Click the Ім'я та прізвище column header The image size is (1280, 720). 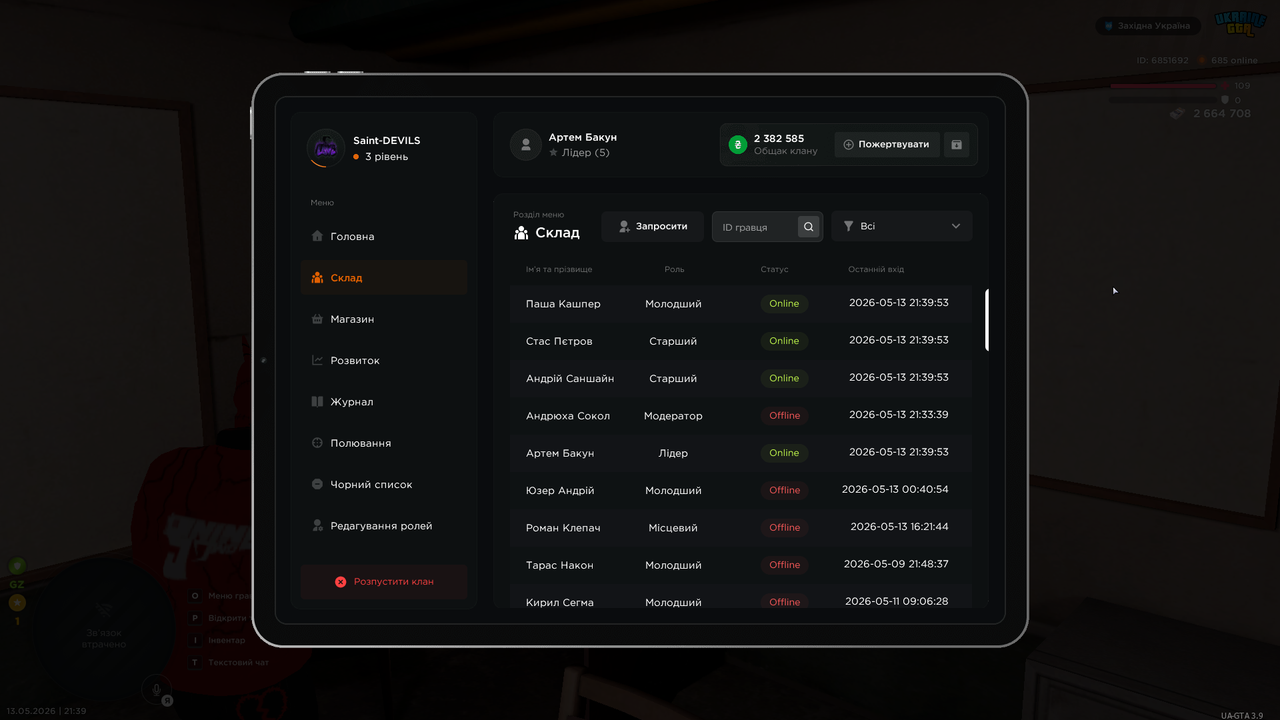[x=559, y=269]
